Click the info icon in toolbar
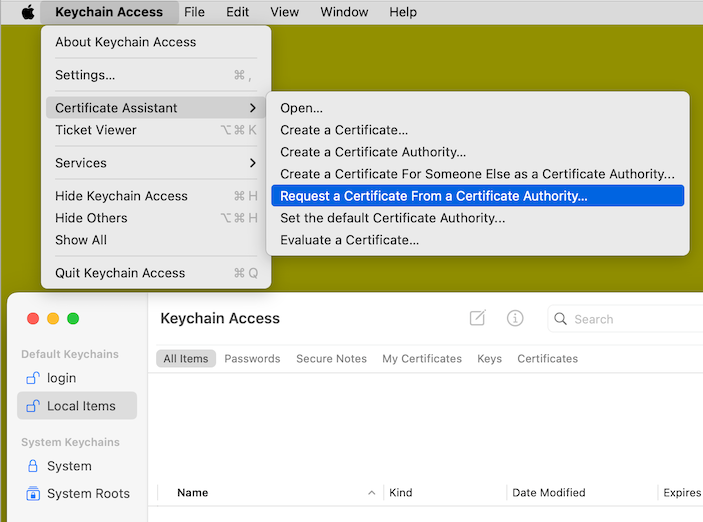 515,318
